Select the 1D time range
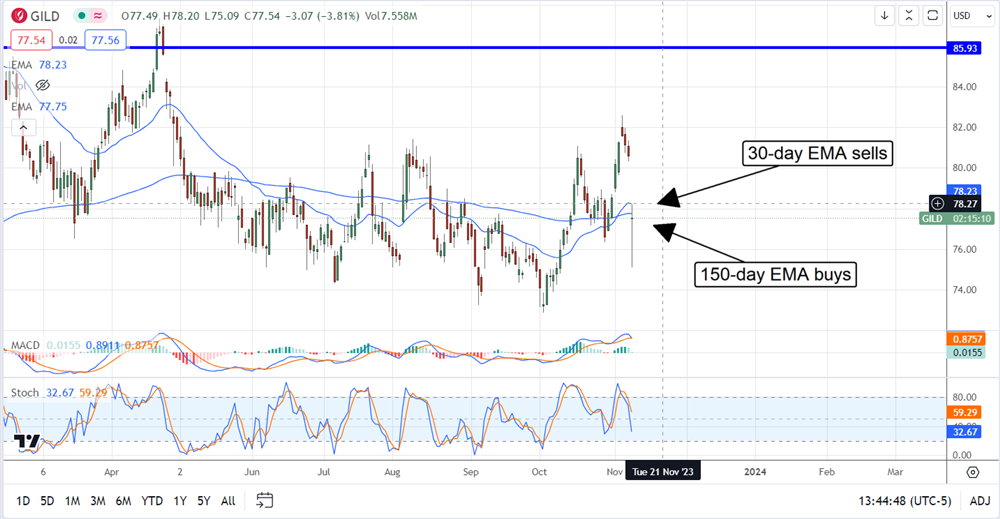Screen dimensions: 1000x519 tap(23, 501)
